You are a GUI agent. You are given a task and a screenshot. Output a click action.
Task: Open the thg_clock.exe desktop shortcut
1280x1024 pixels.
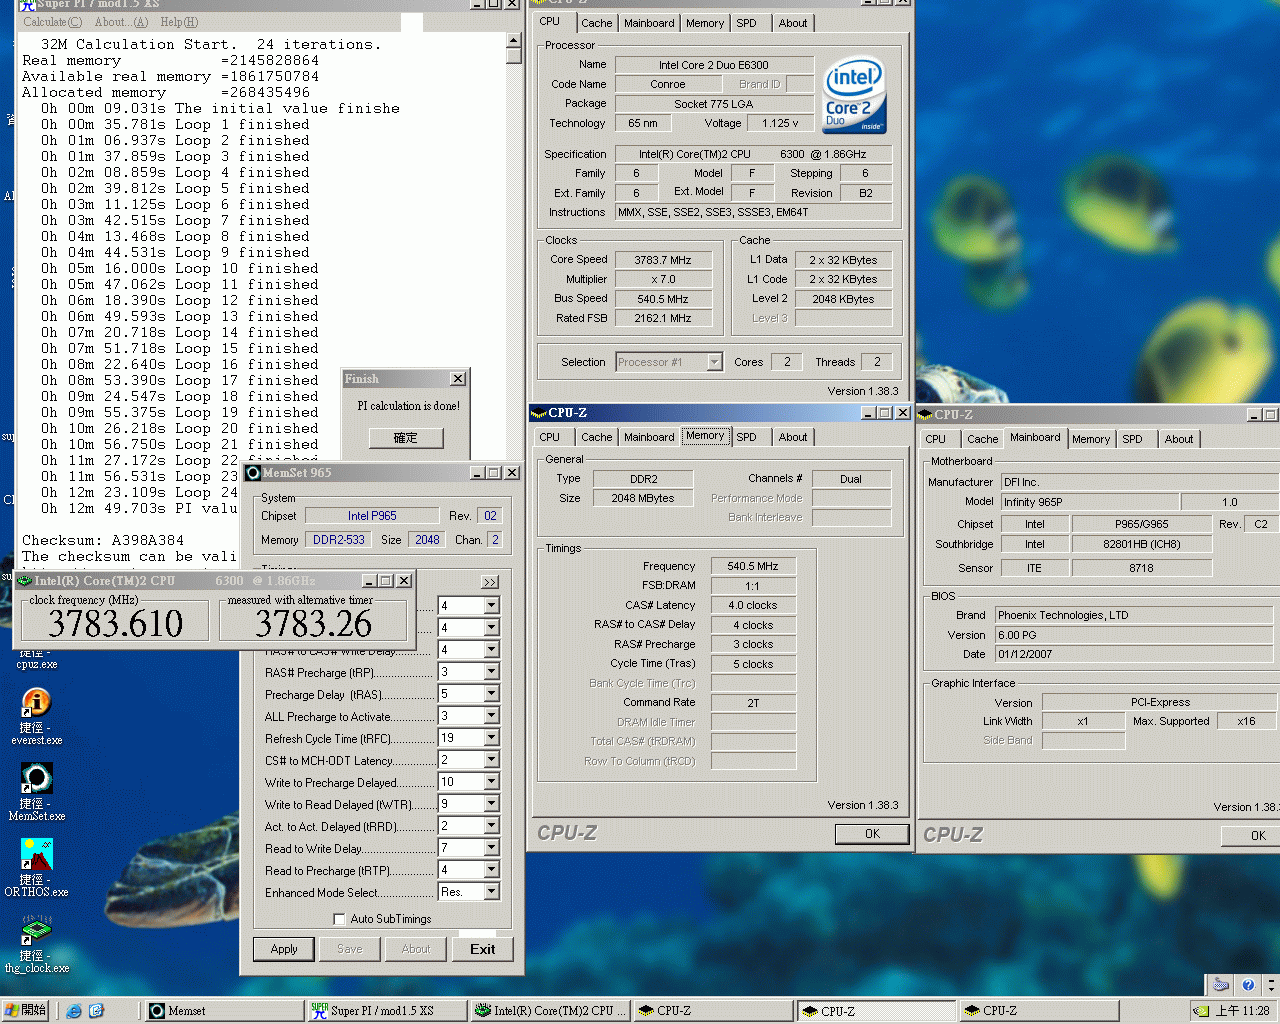tap(36, 943)
